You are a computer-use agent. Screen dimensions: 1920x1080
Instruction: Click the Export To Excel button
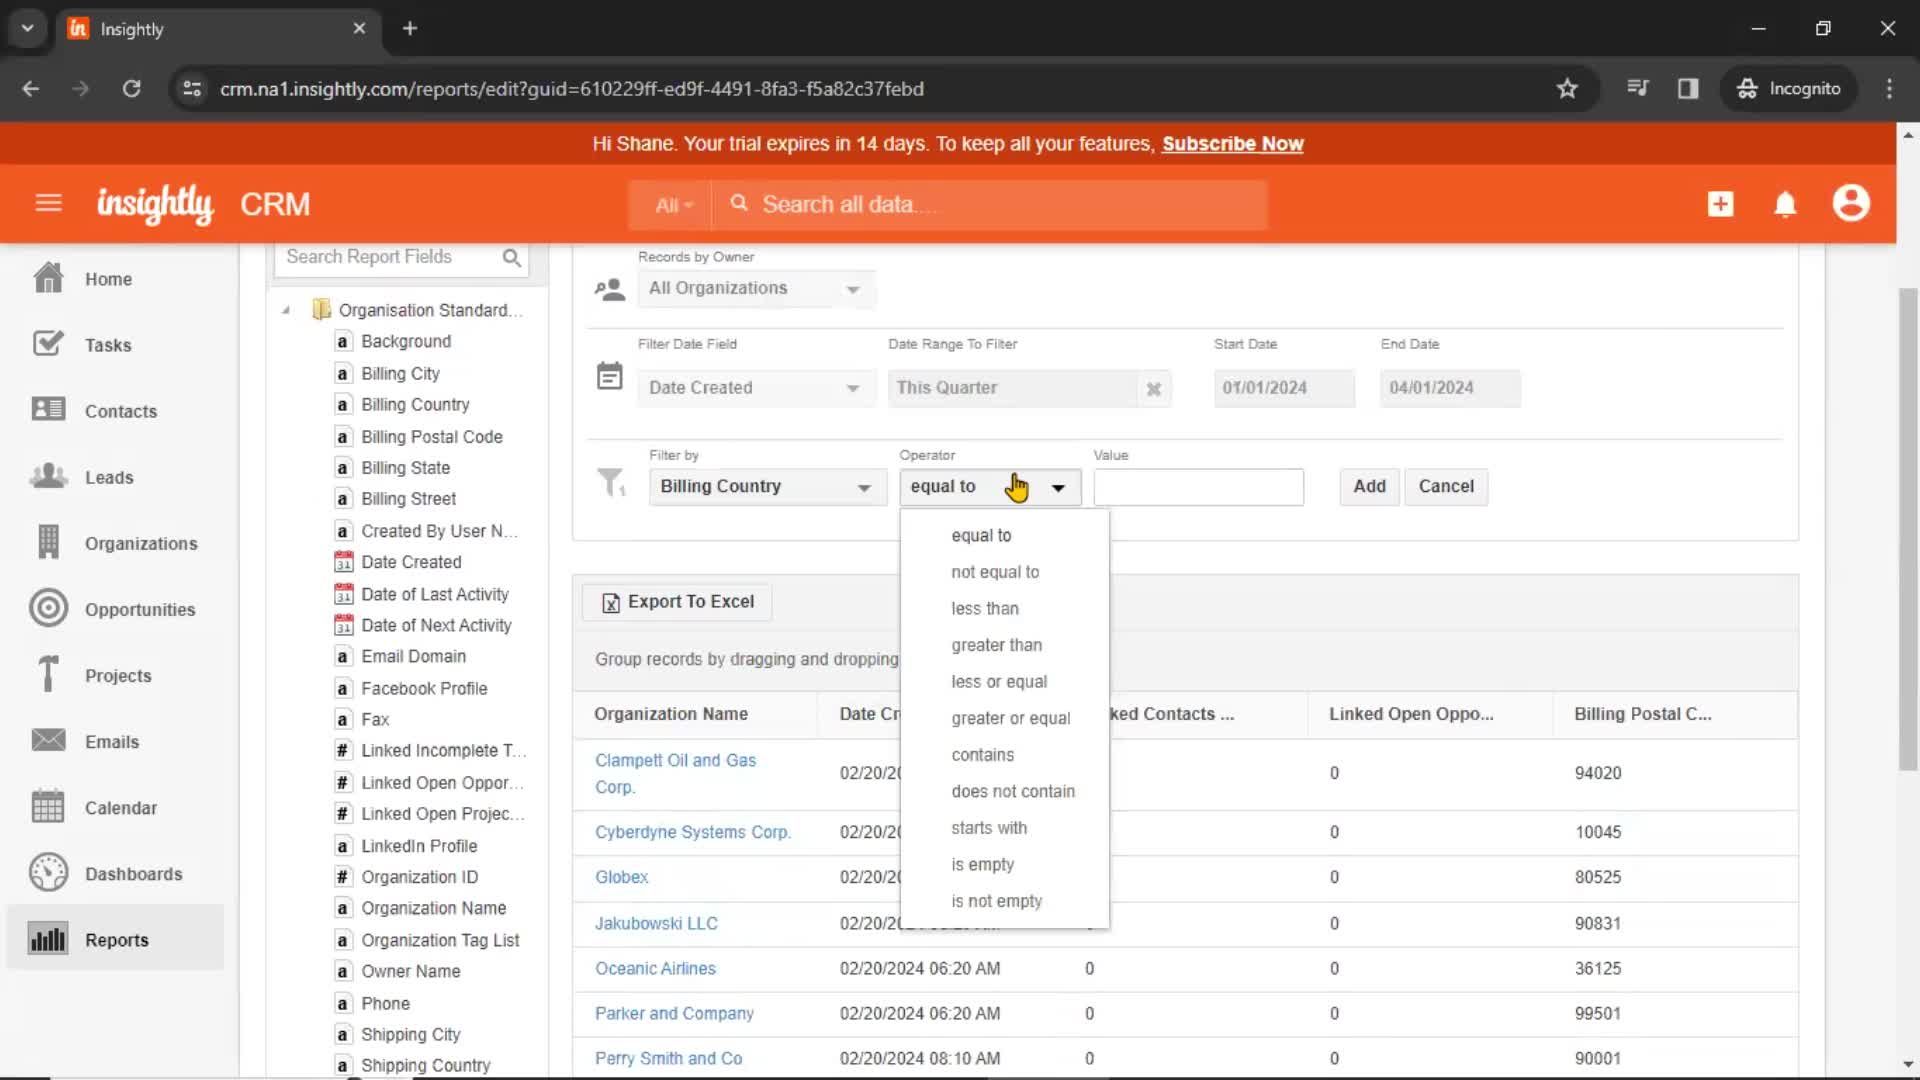coord(678,600)
